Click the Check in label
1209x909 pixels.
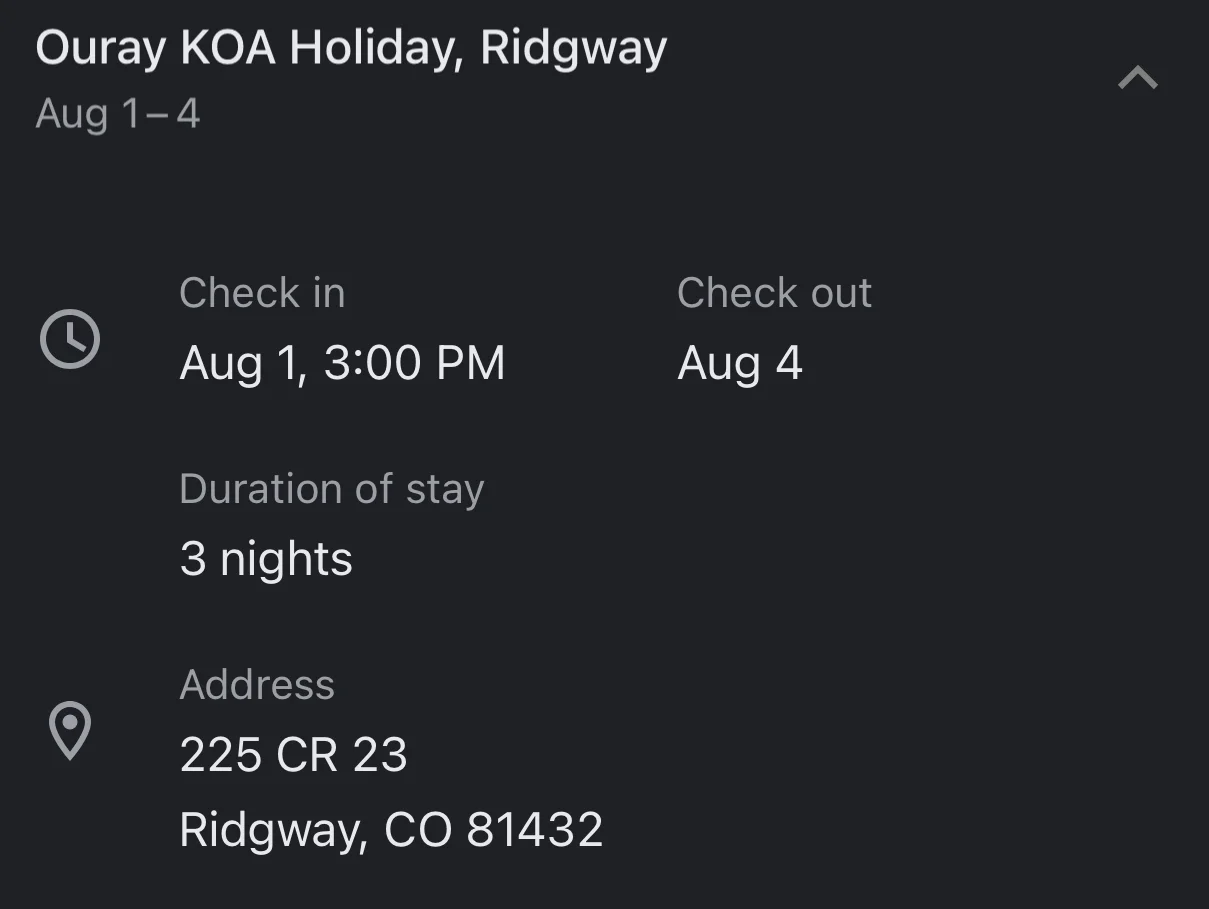point(262,293)
